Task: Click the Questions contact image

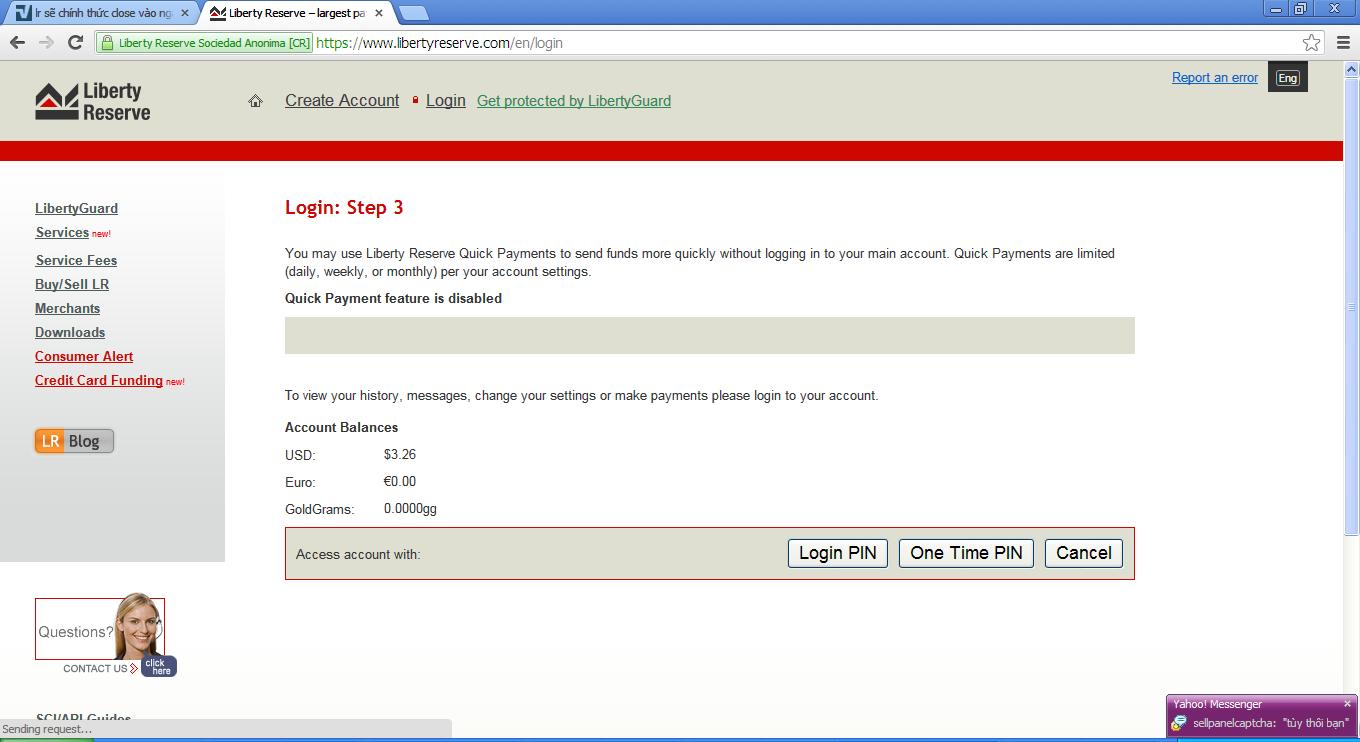Action: [x=99, y=629]
